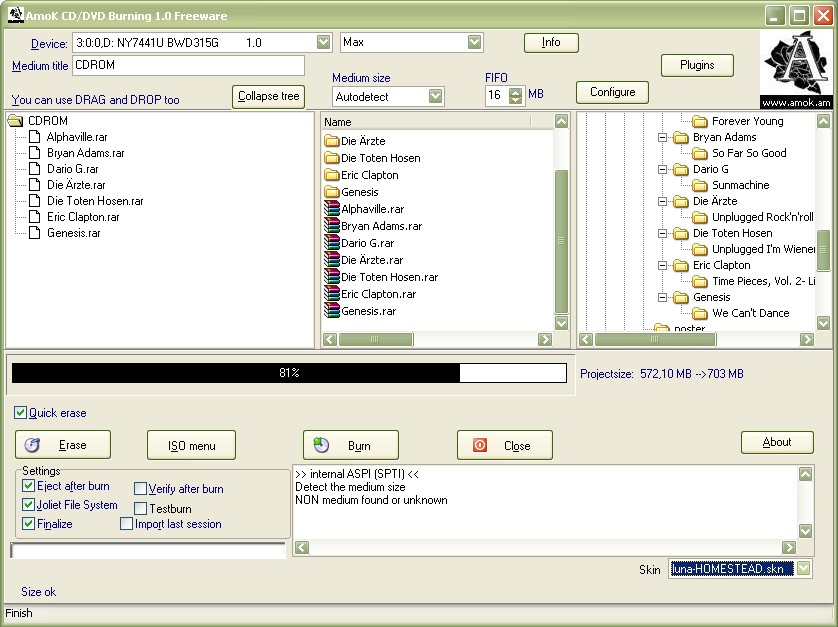Select Bryan Adams.rar in the CDROM tree
This screenshot has width=838, height=627.
[x=86, y=153]
